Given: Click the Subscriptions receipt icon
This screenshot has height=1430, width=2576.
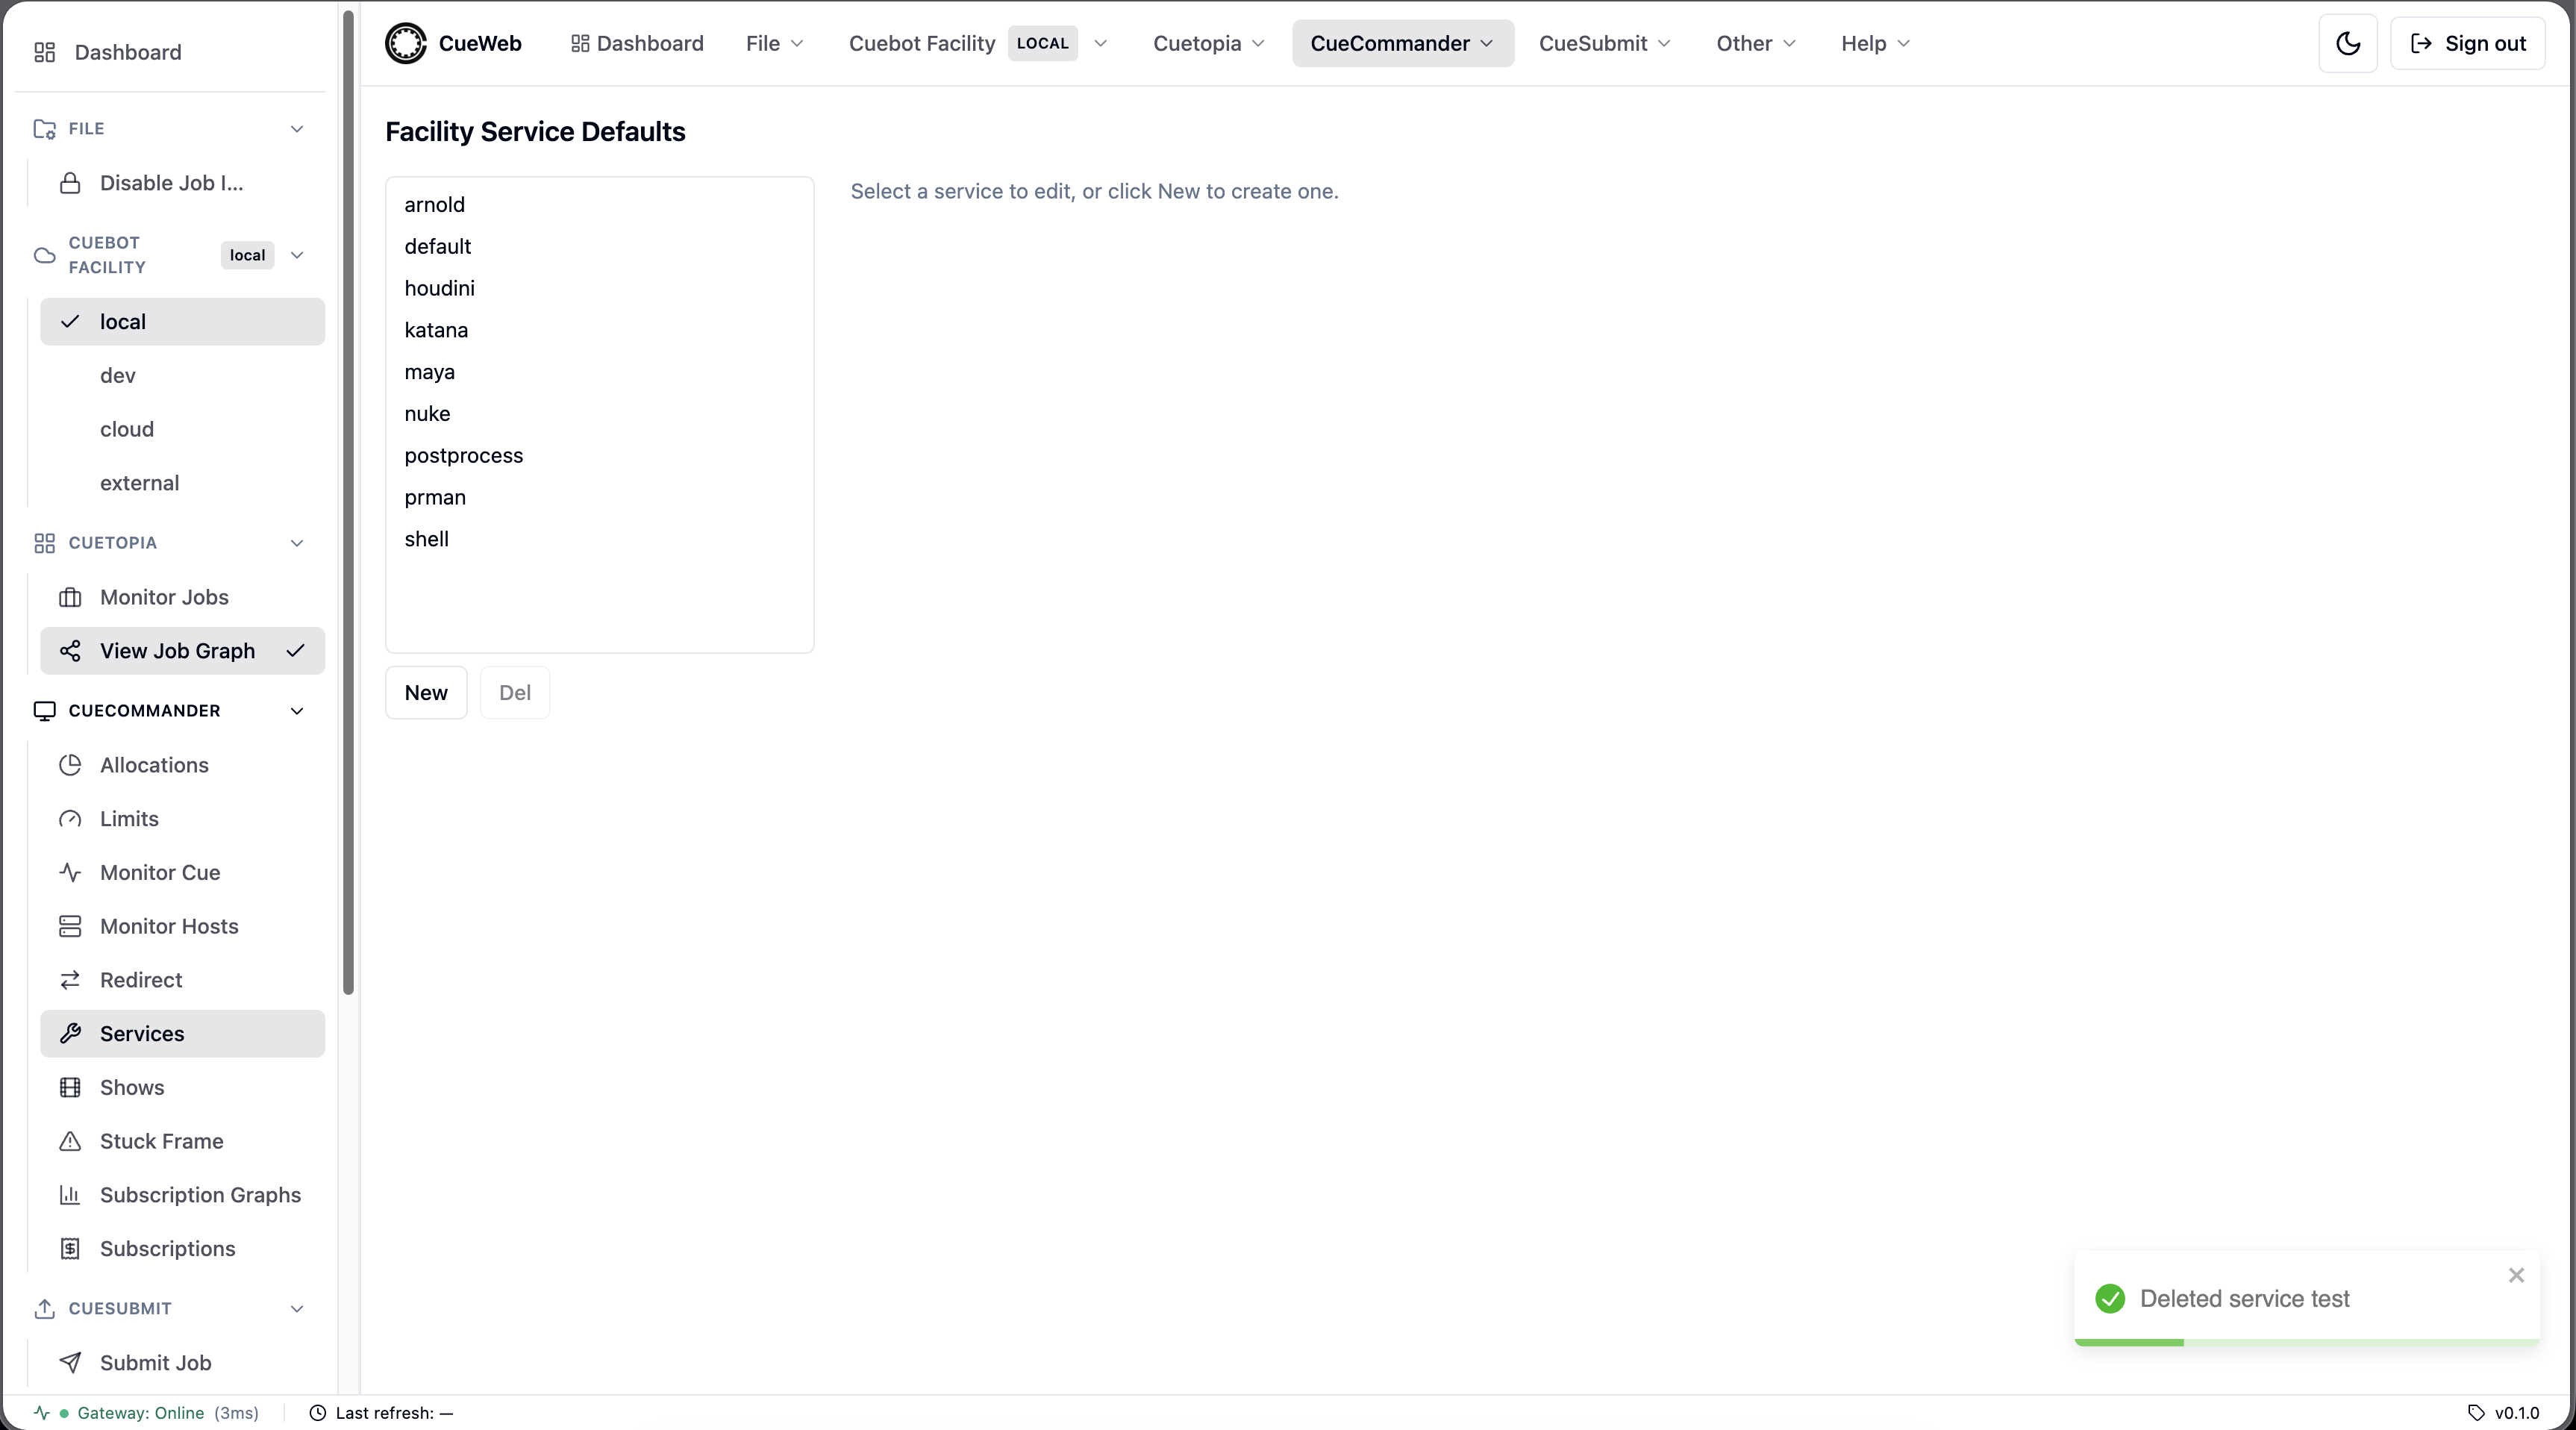Looking at the screenshot, I should point(70,1249).
